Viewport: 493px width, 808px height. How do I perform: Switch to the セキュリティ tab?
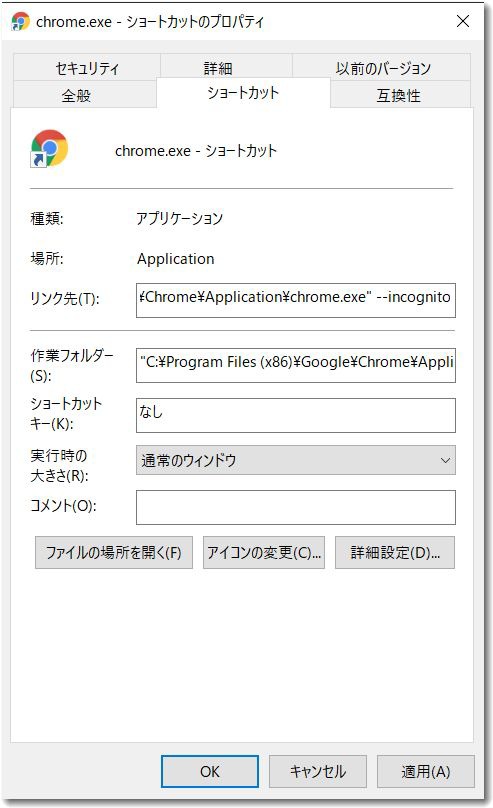[87, 68]
